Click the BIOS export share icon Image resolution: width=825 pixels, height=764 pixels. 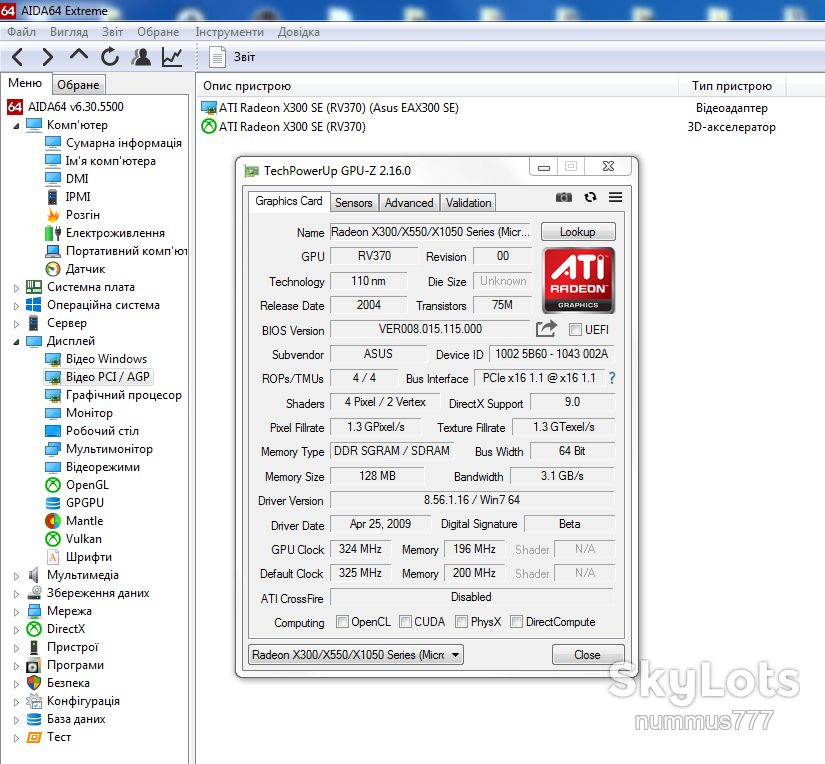click(x=546, y=329)
